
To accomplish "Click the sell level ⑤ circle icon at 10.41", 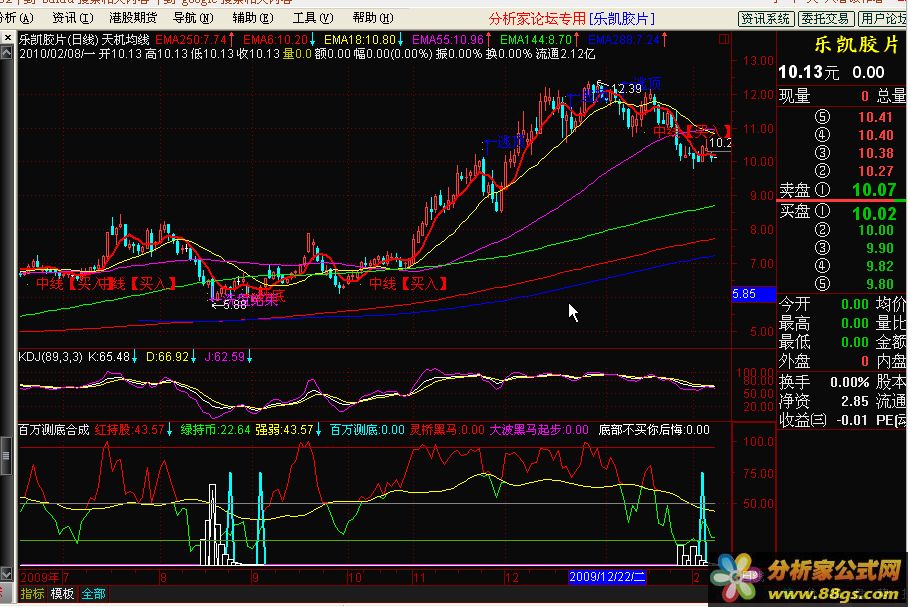I will [822, 117].
